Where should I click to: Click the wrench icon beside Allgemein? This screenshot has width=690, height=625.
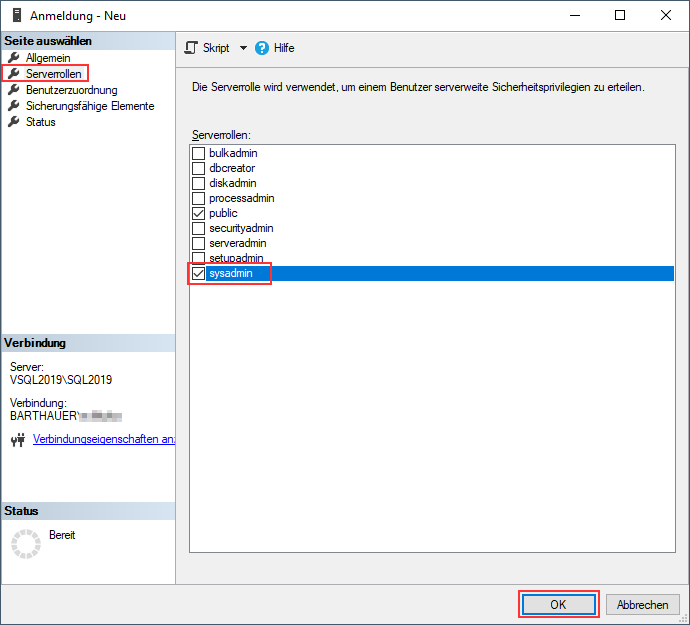point(14,58)
